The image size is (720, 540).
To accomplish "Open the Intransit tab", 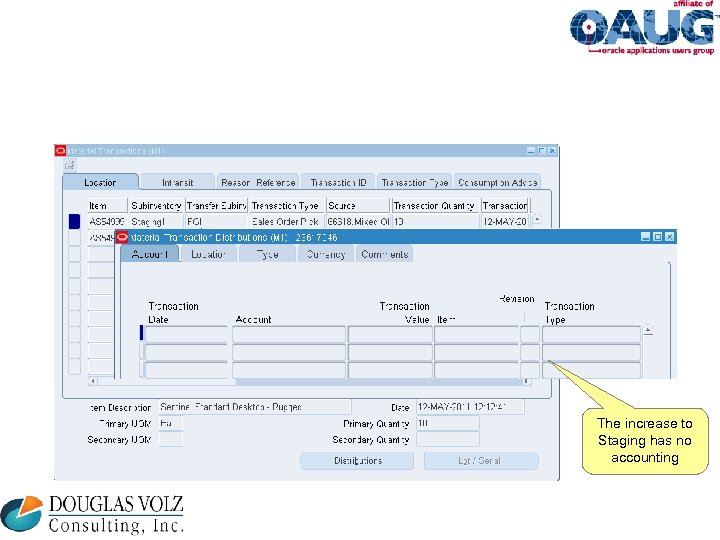I will (x=177, y=182).
